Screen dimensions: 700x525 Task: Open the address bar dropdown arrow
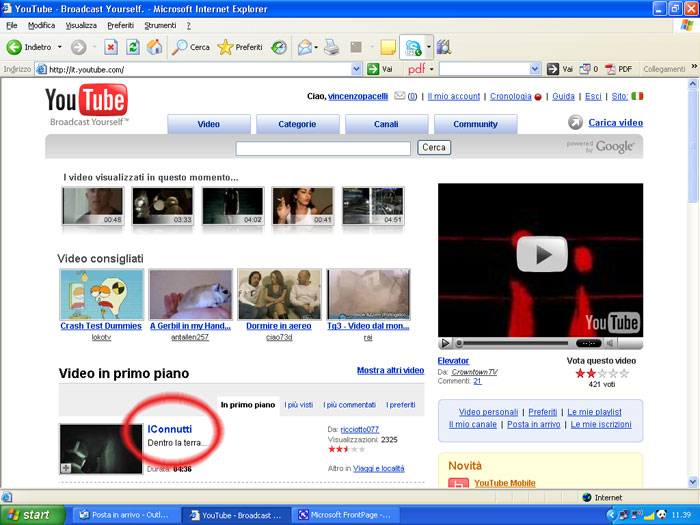pos(356,69)
